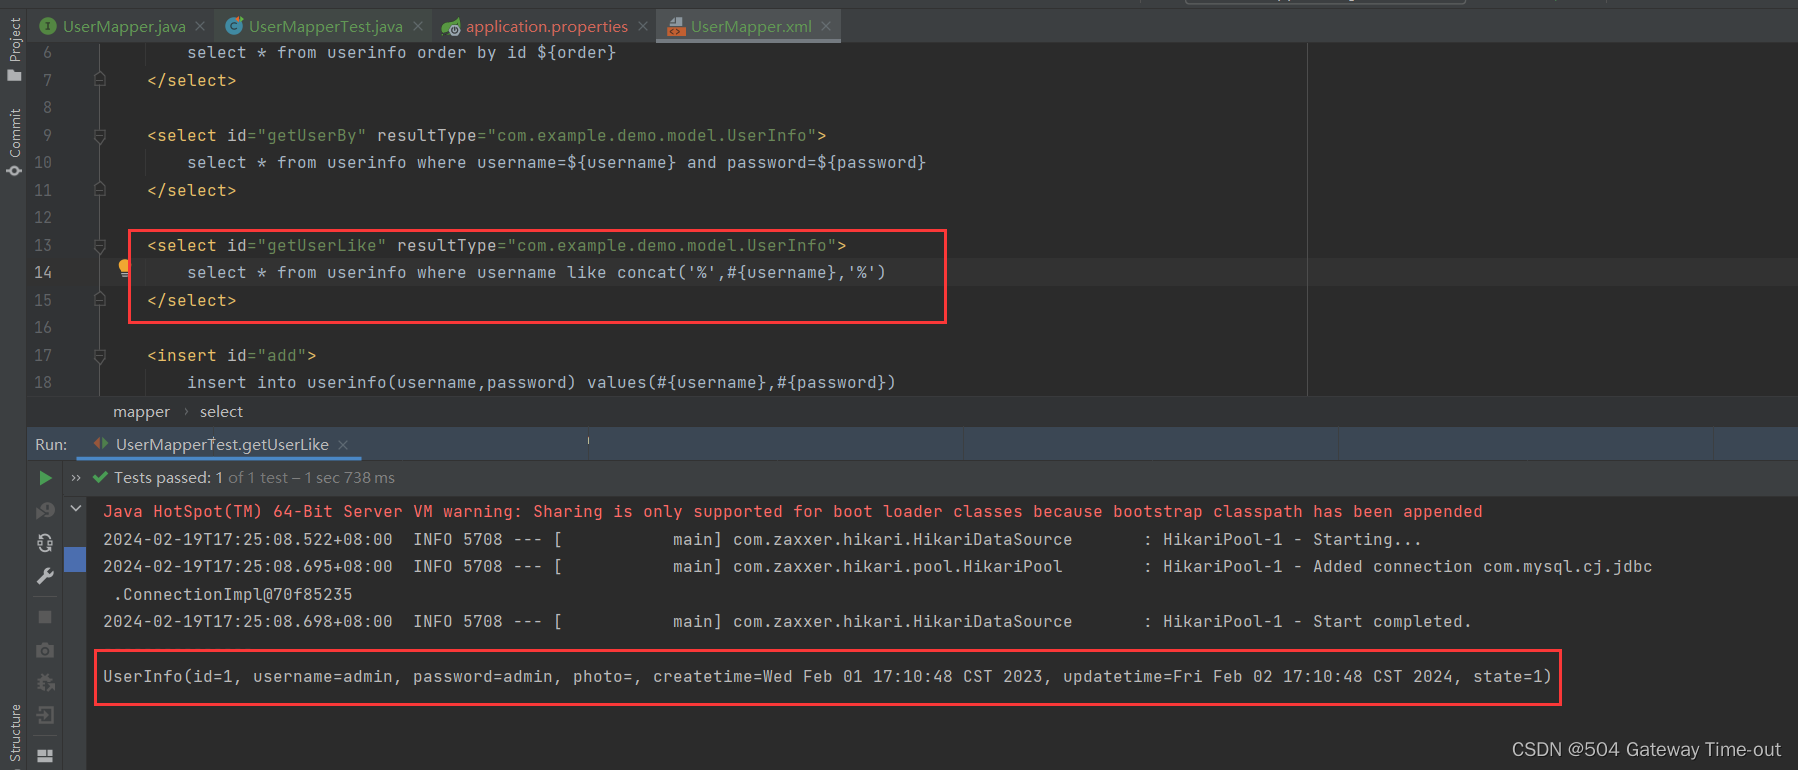Expand hidden toolbar items with double chevron
This screenshot has height=770, width=1798.
pyautogui.click(x=76, y=478)
